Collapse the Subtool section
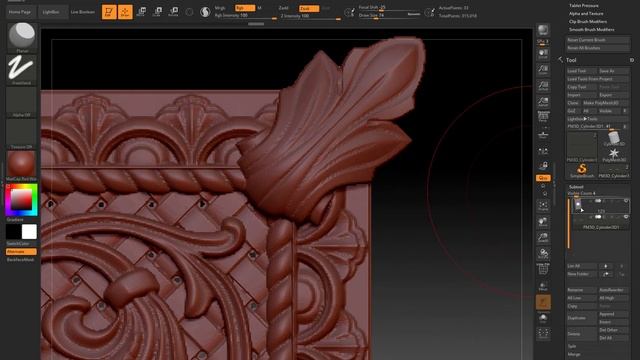This screenshot has height=360, width=640. pyautogui.click(x=576, y=187)
